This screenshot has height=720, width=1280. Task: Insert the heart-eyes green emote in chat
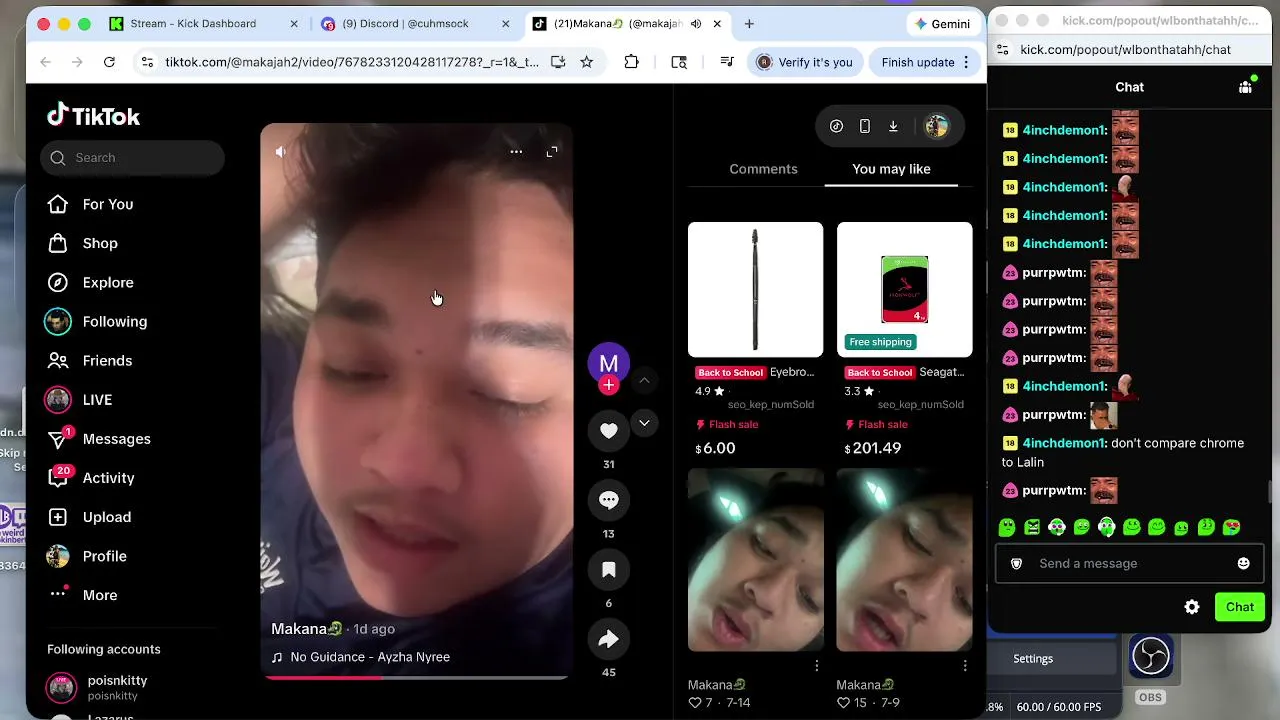(1232, 527)
